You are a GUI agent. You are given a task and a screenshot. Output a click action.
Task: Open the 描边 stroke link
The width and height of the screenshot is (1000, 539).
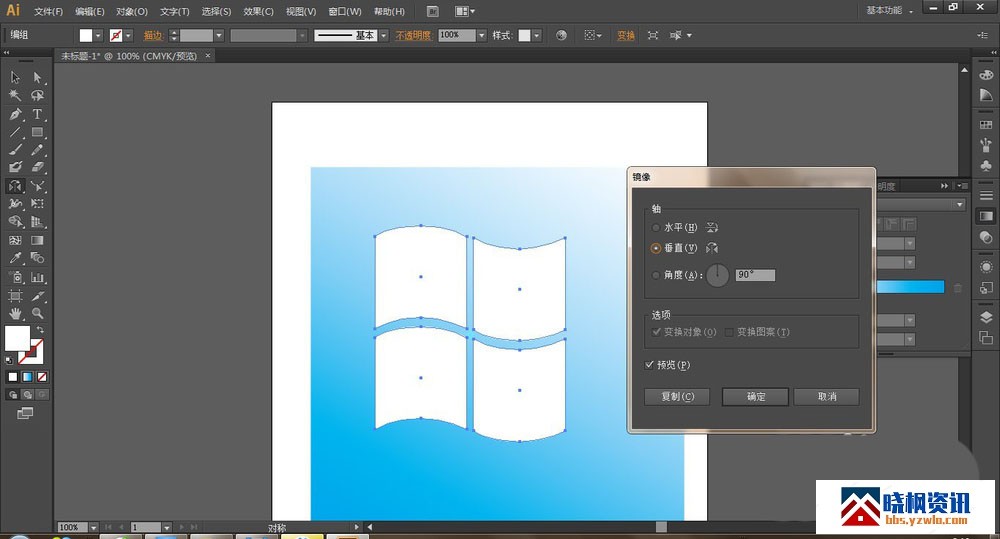153,36
